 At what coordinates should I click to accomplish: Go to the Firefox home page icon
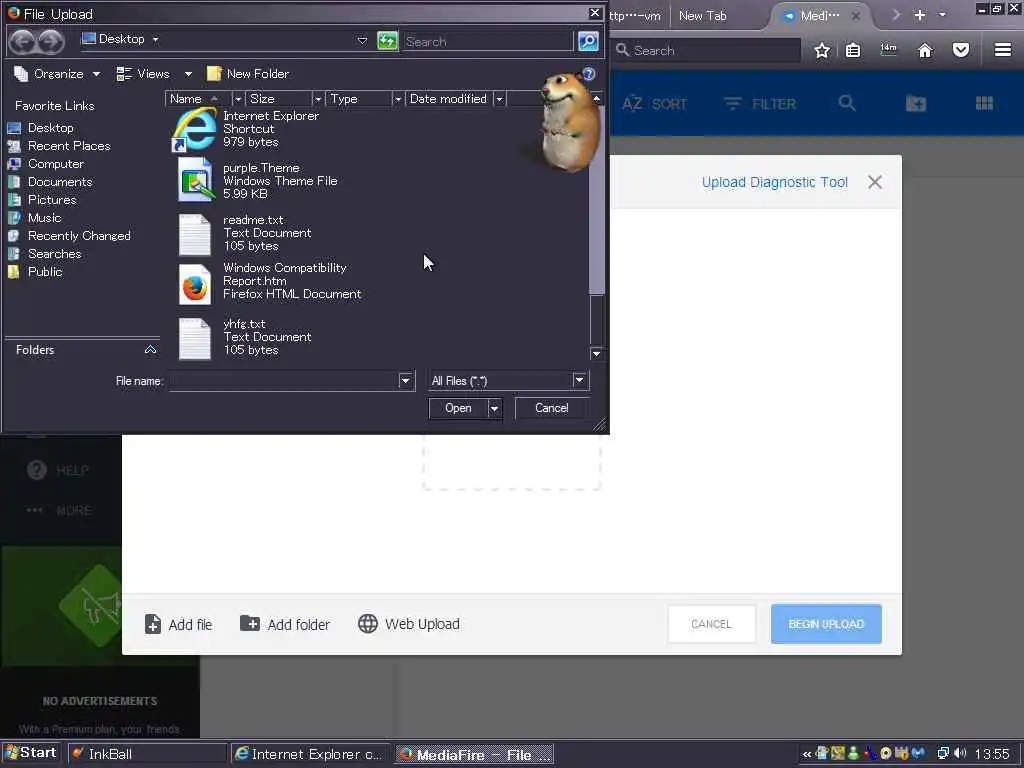coord(925,50)
